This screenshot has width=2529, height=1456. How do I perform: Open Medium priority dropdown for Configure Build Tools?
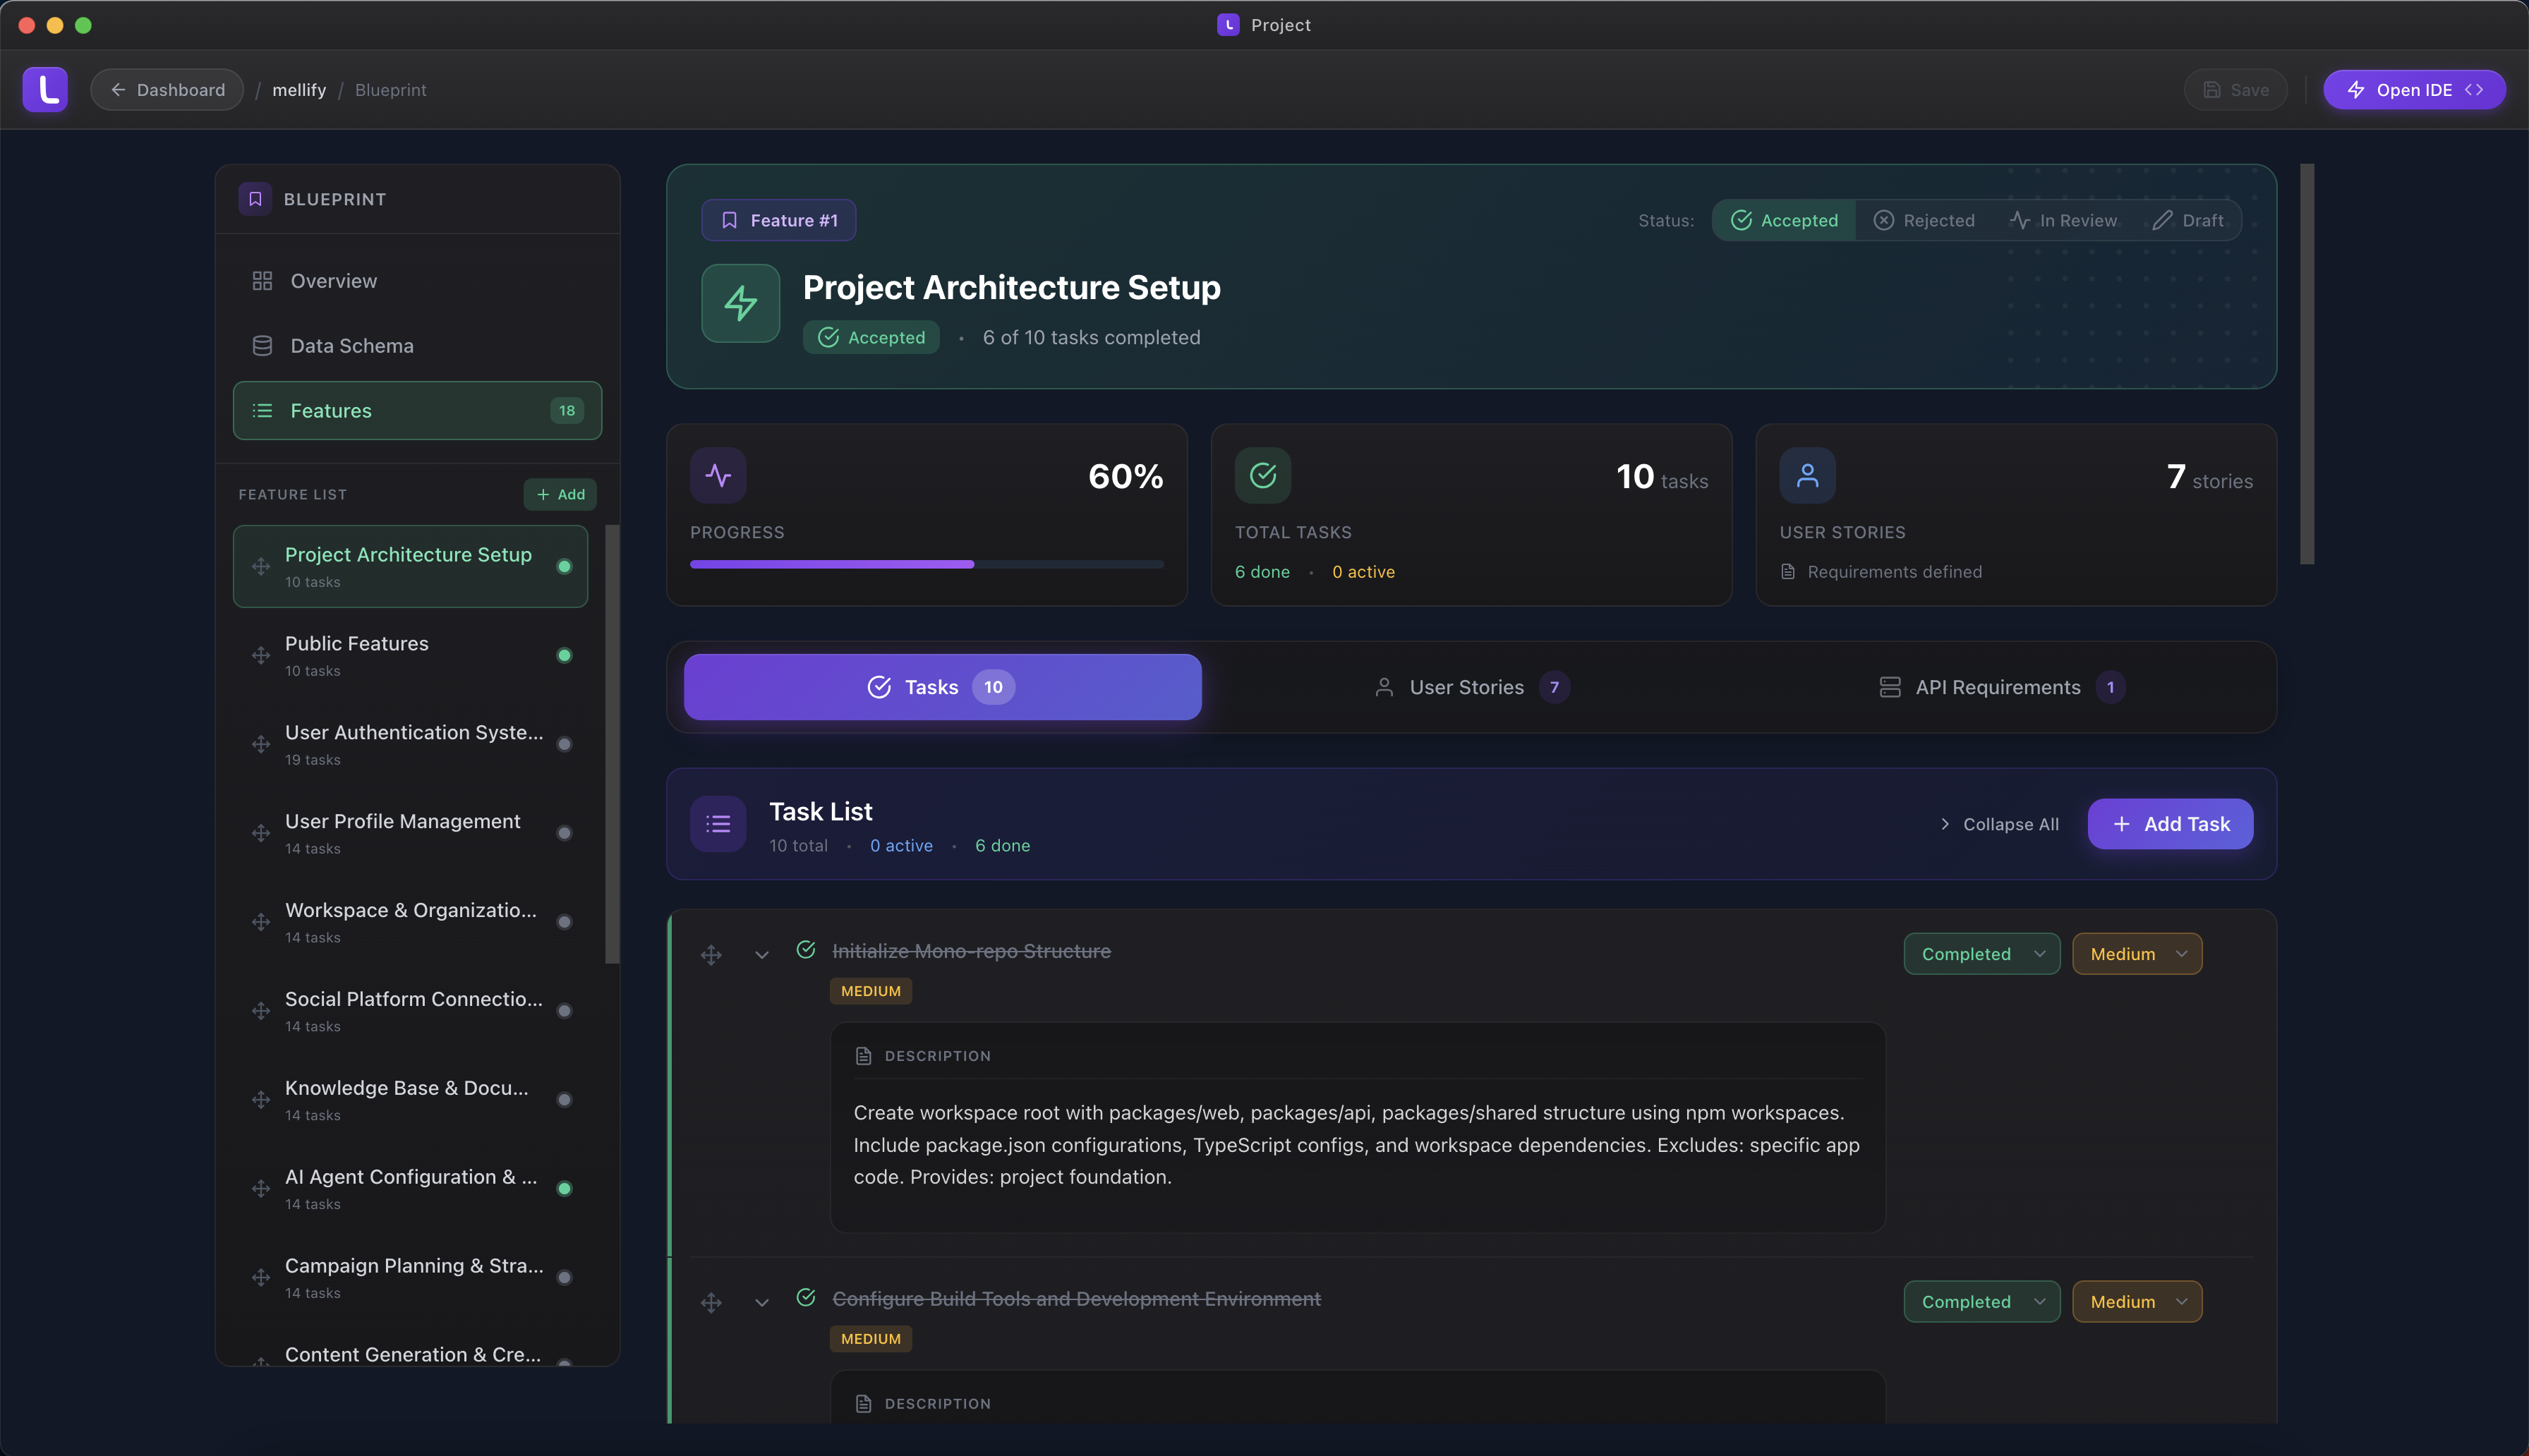[2136, 1301]
